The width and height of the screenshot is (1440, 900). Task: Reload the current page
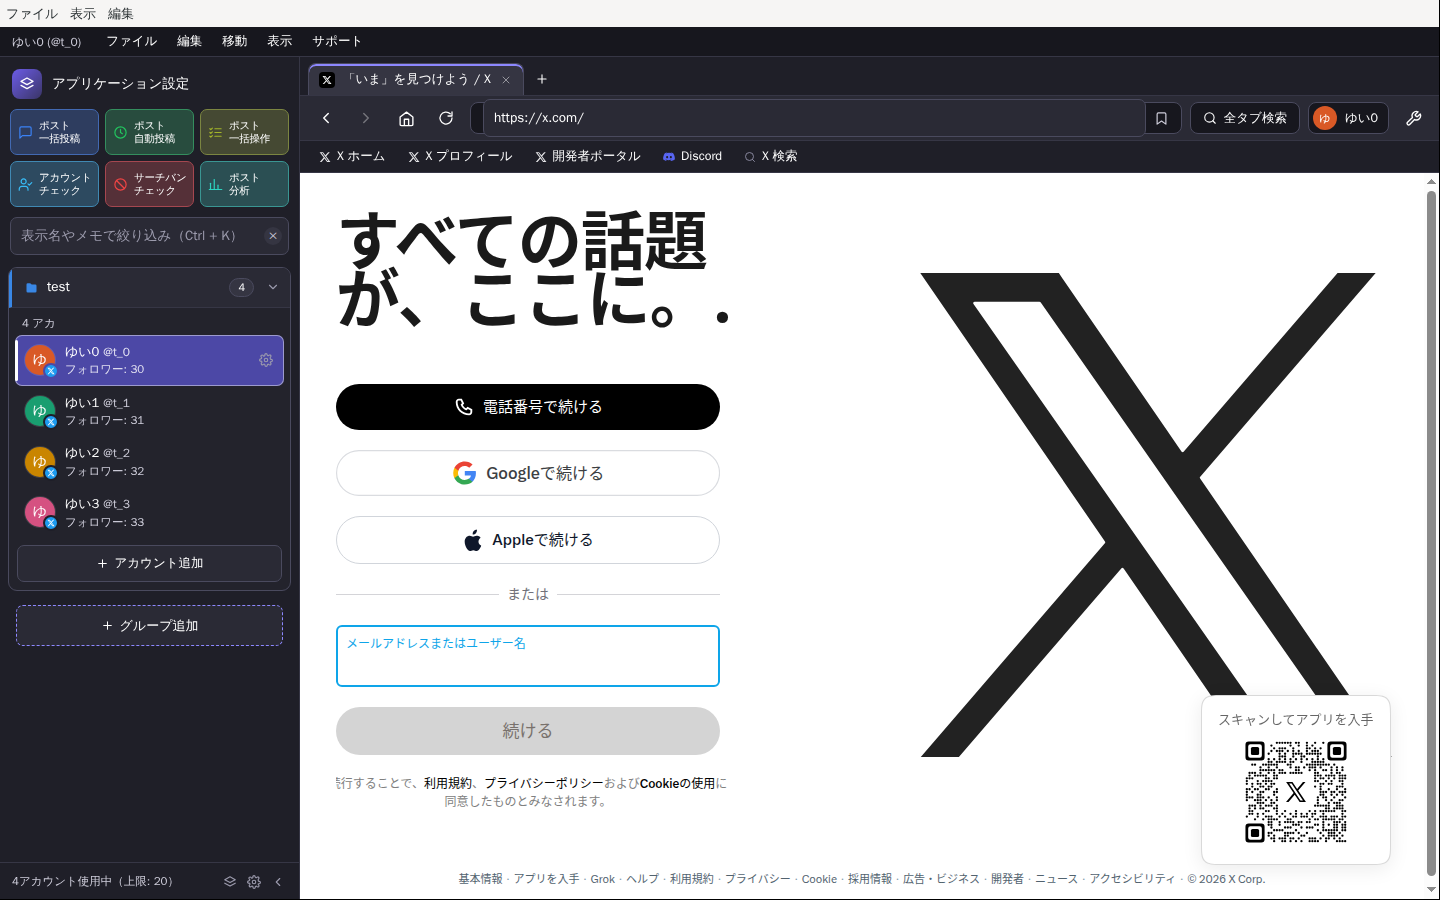click(x=446, y=118)
